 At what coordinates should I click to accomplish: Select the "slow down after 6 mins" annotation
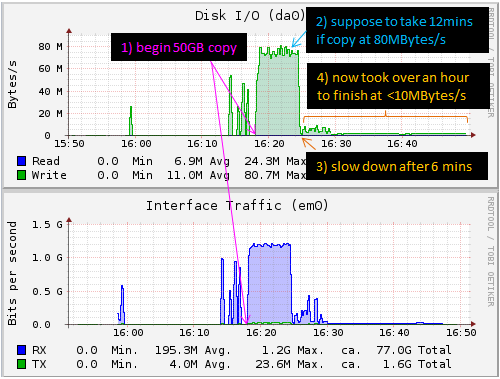point(397,166)
